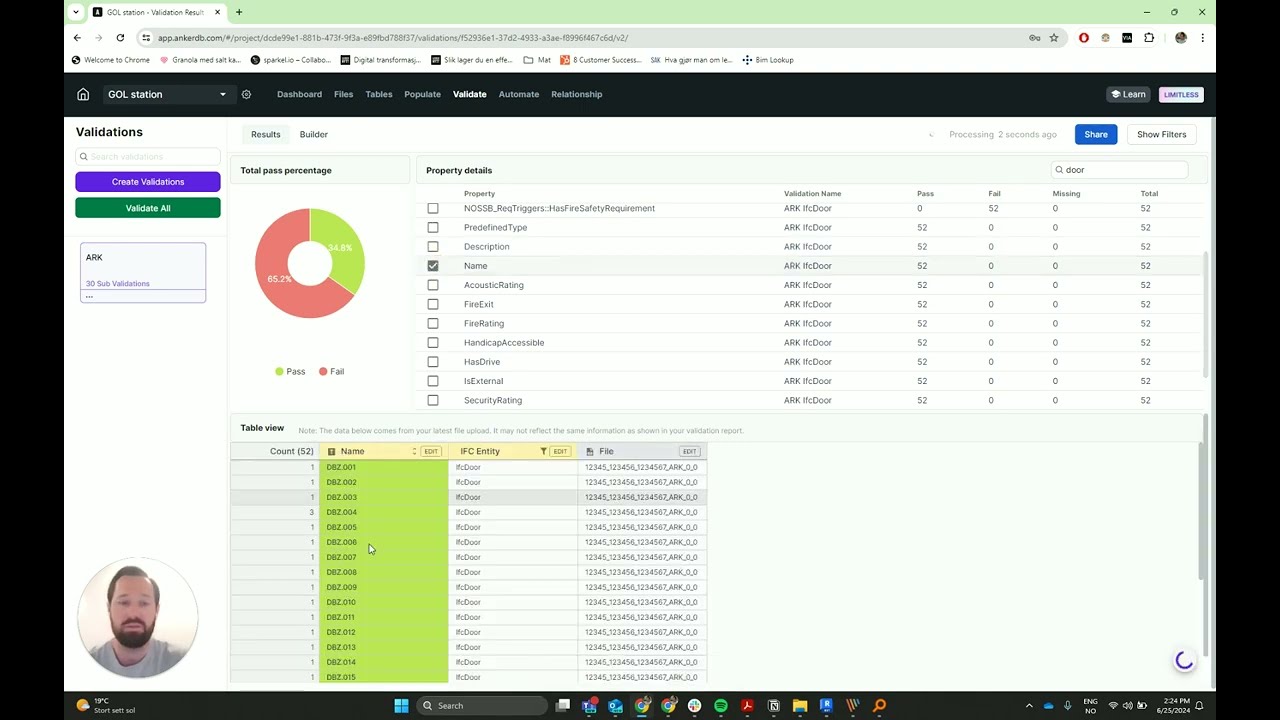Click EDIT button in Name column header

431,451
